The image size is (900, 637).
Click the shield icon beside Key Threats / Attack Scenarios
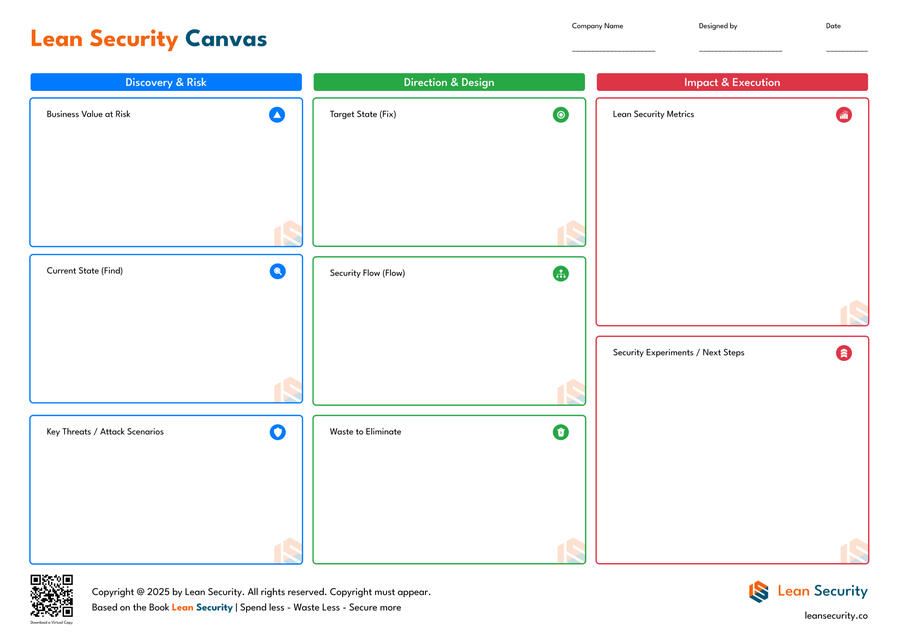(x=277, y=432)
